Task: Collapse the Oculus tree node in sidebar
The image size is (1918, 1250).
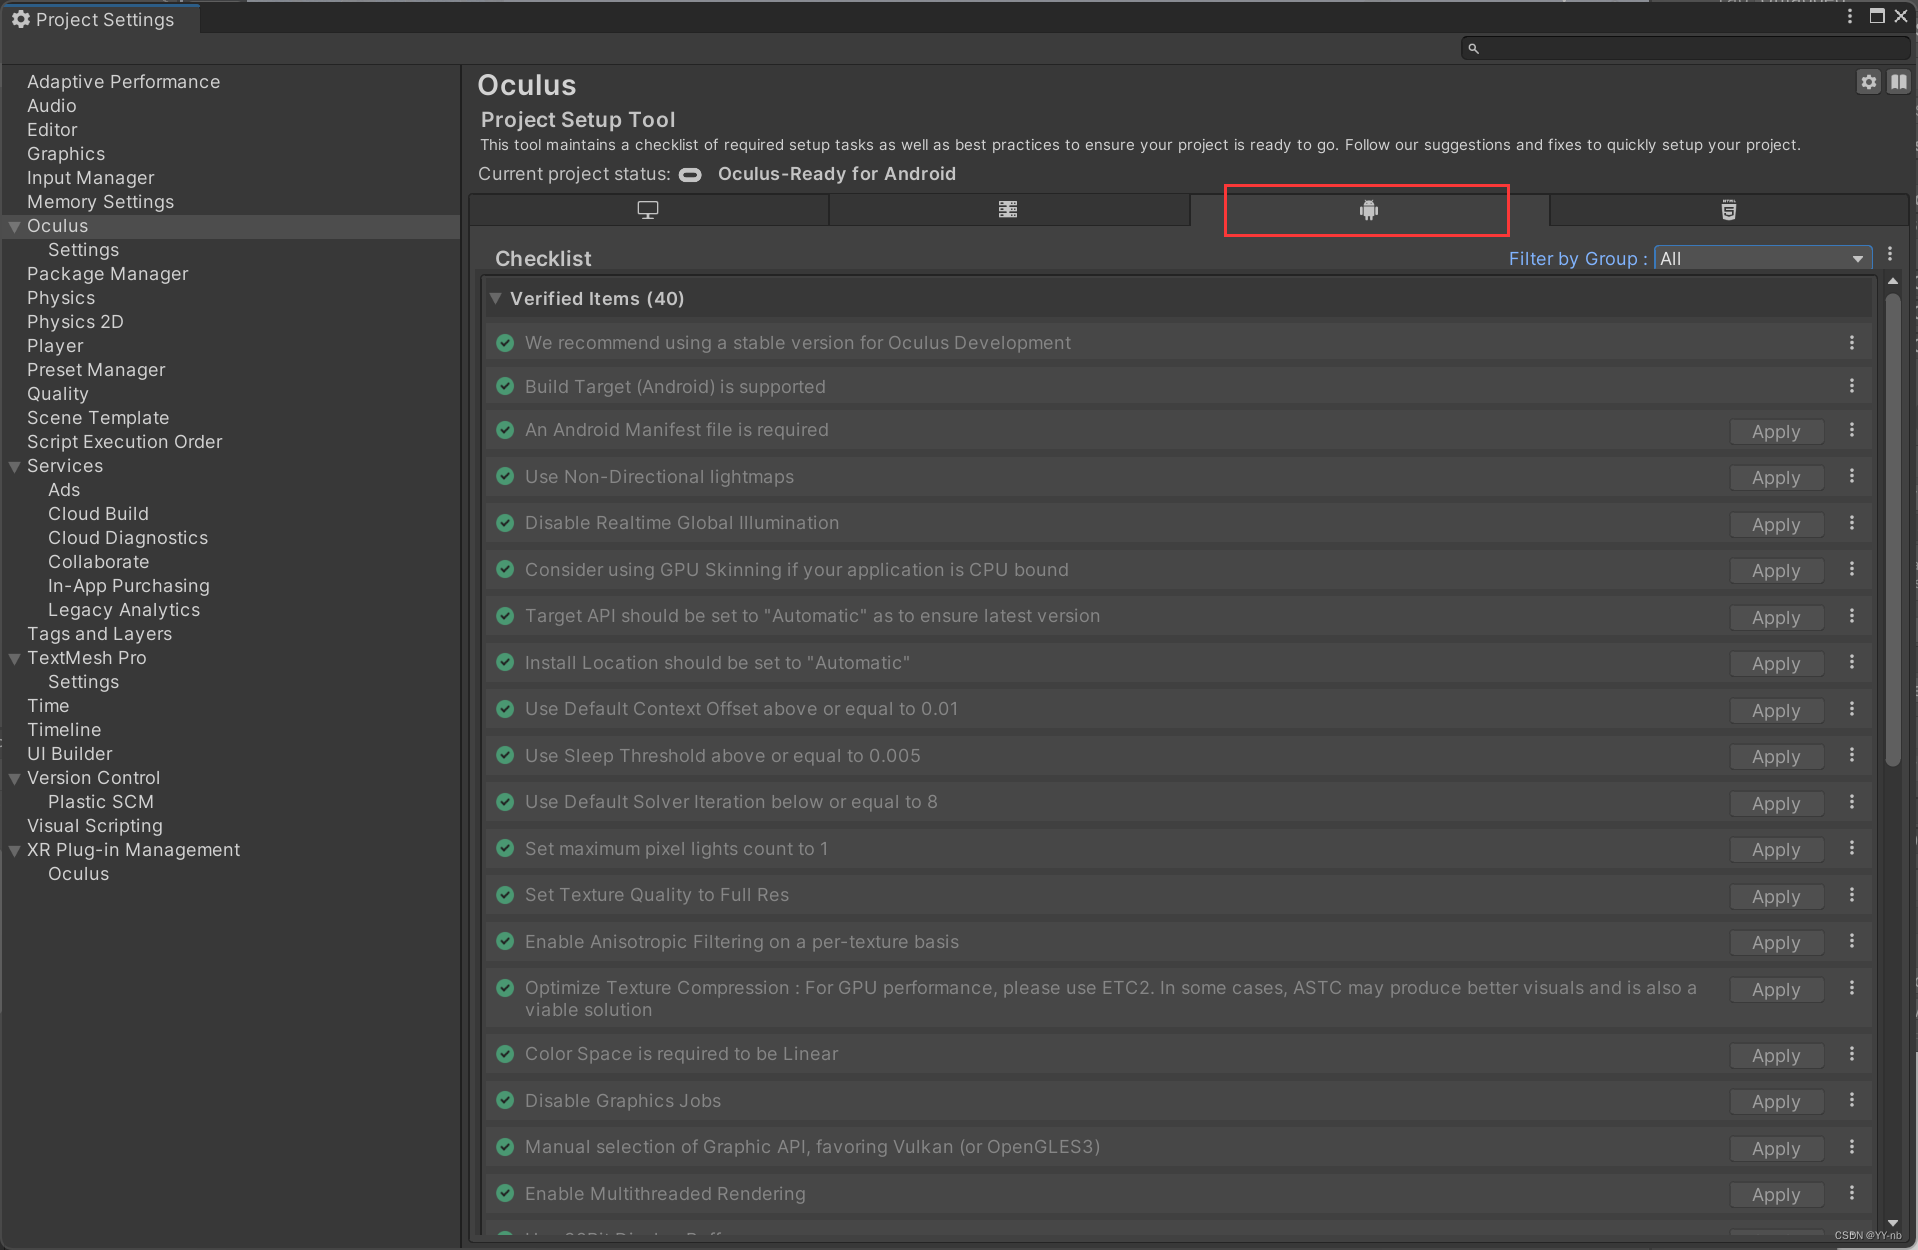Action: click(15, 226)
